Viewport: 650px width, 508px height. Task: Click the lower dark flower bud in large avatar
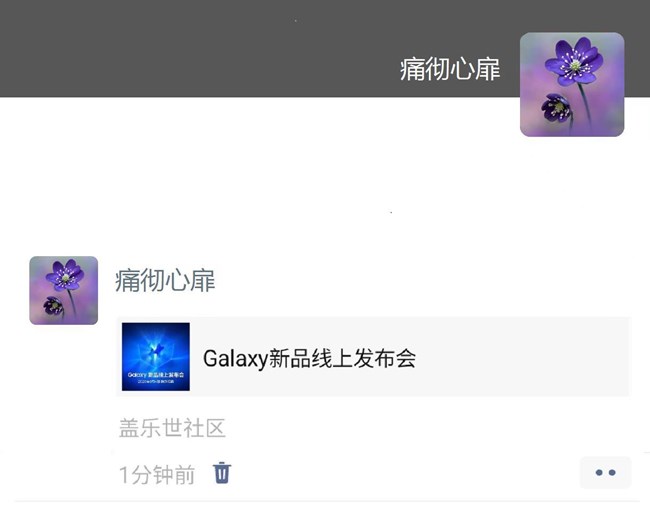click(x=556, y=108)
